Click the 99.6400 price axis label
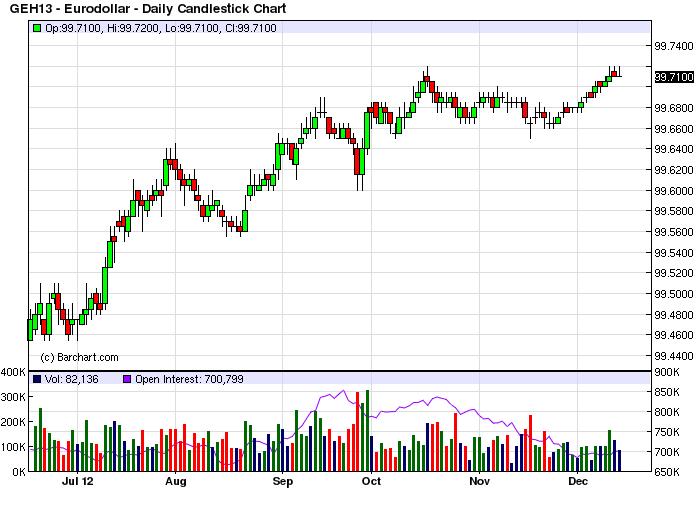 tap(674, 149)
